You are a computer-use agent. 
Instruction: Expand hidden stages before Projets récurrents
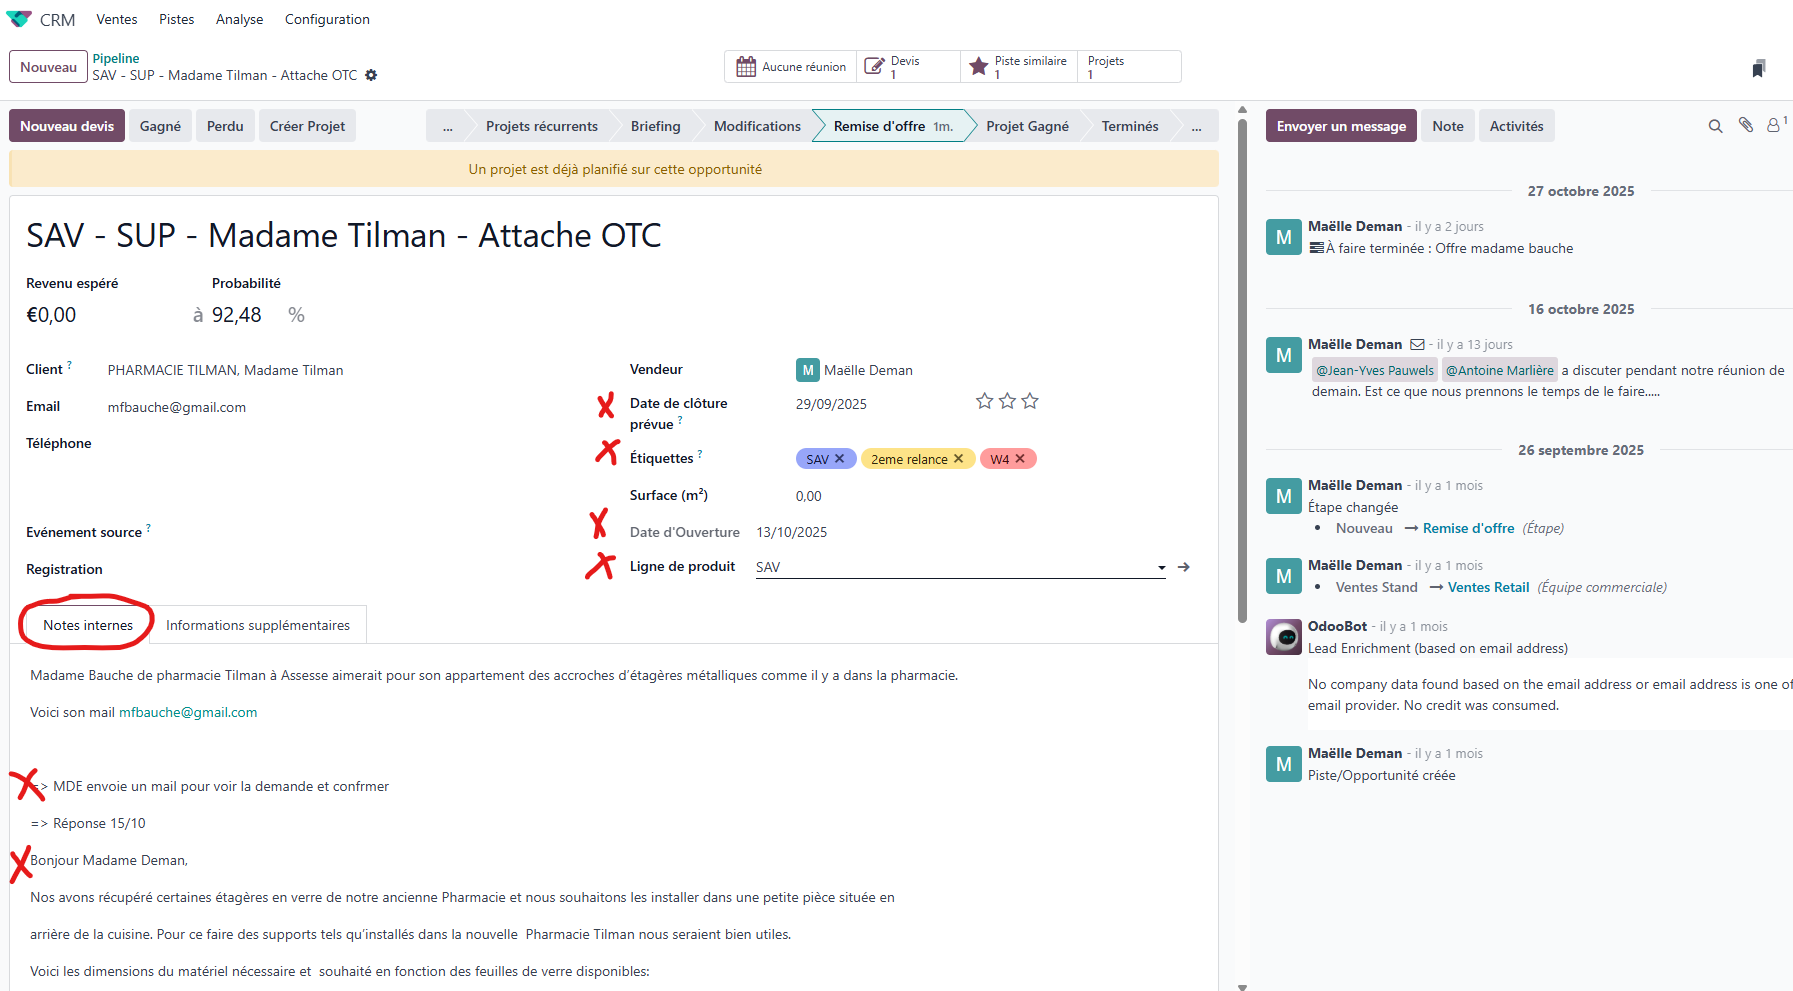click(x=448, y=127)
